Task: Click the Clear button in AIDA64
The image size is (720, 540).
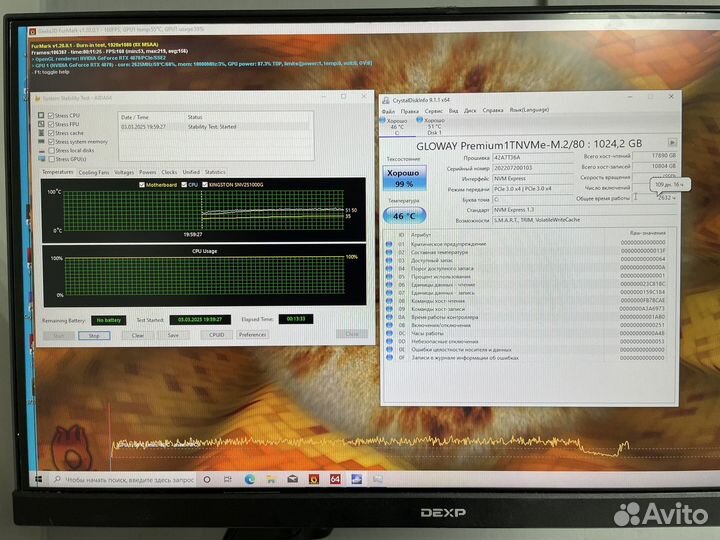Action: point(138,335)
